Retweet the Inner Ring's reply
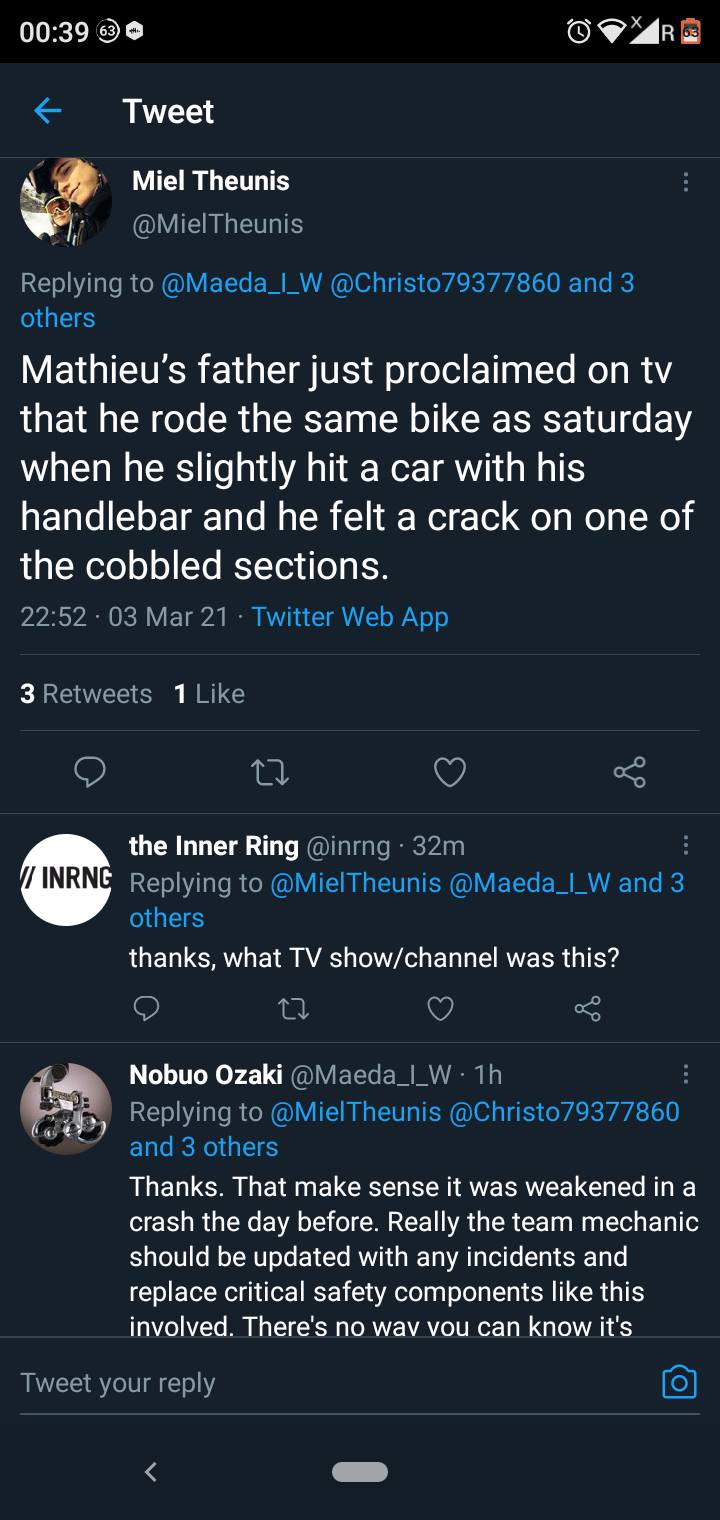This screenshot has width=720, height=1520. [293, 1009]
